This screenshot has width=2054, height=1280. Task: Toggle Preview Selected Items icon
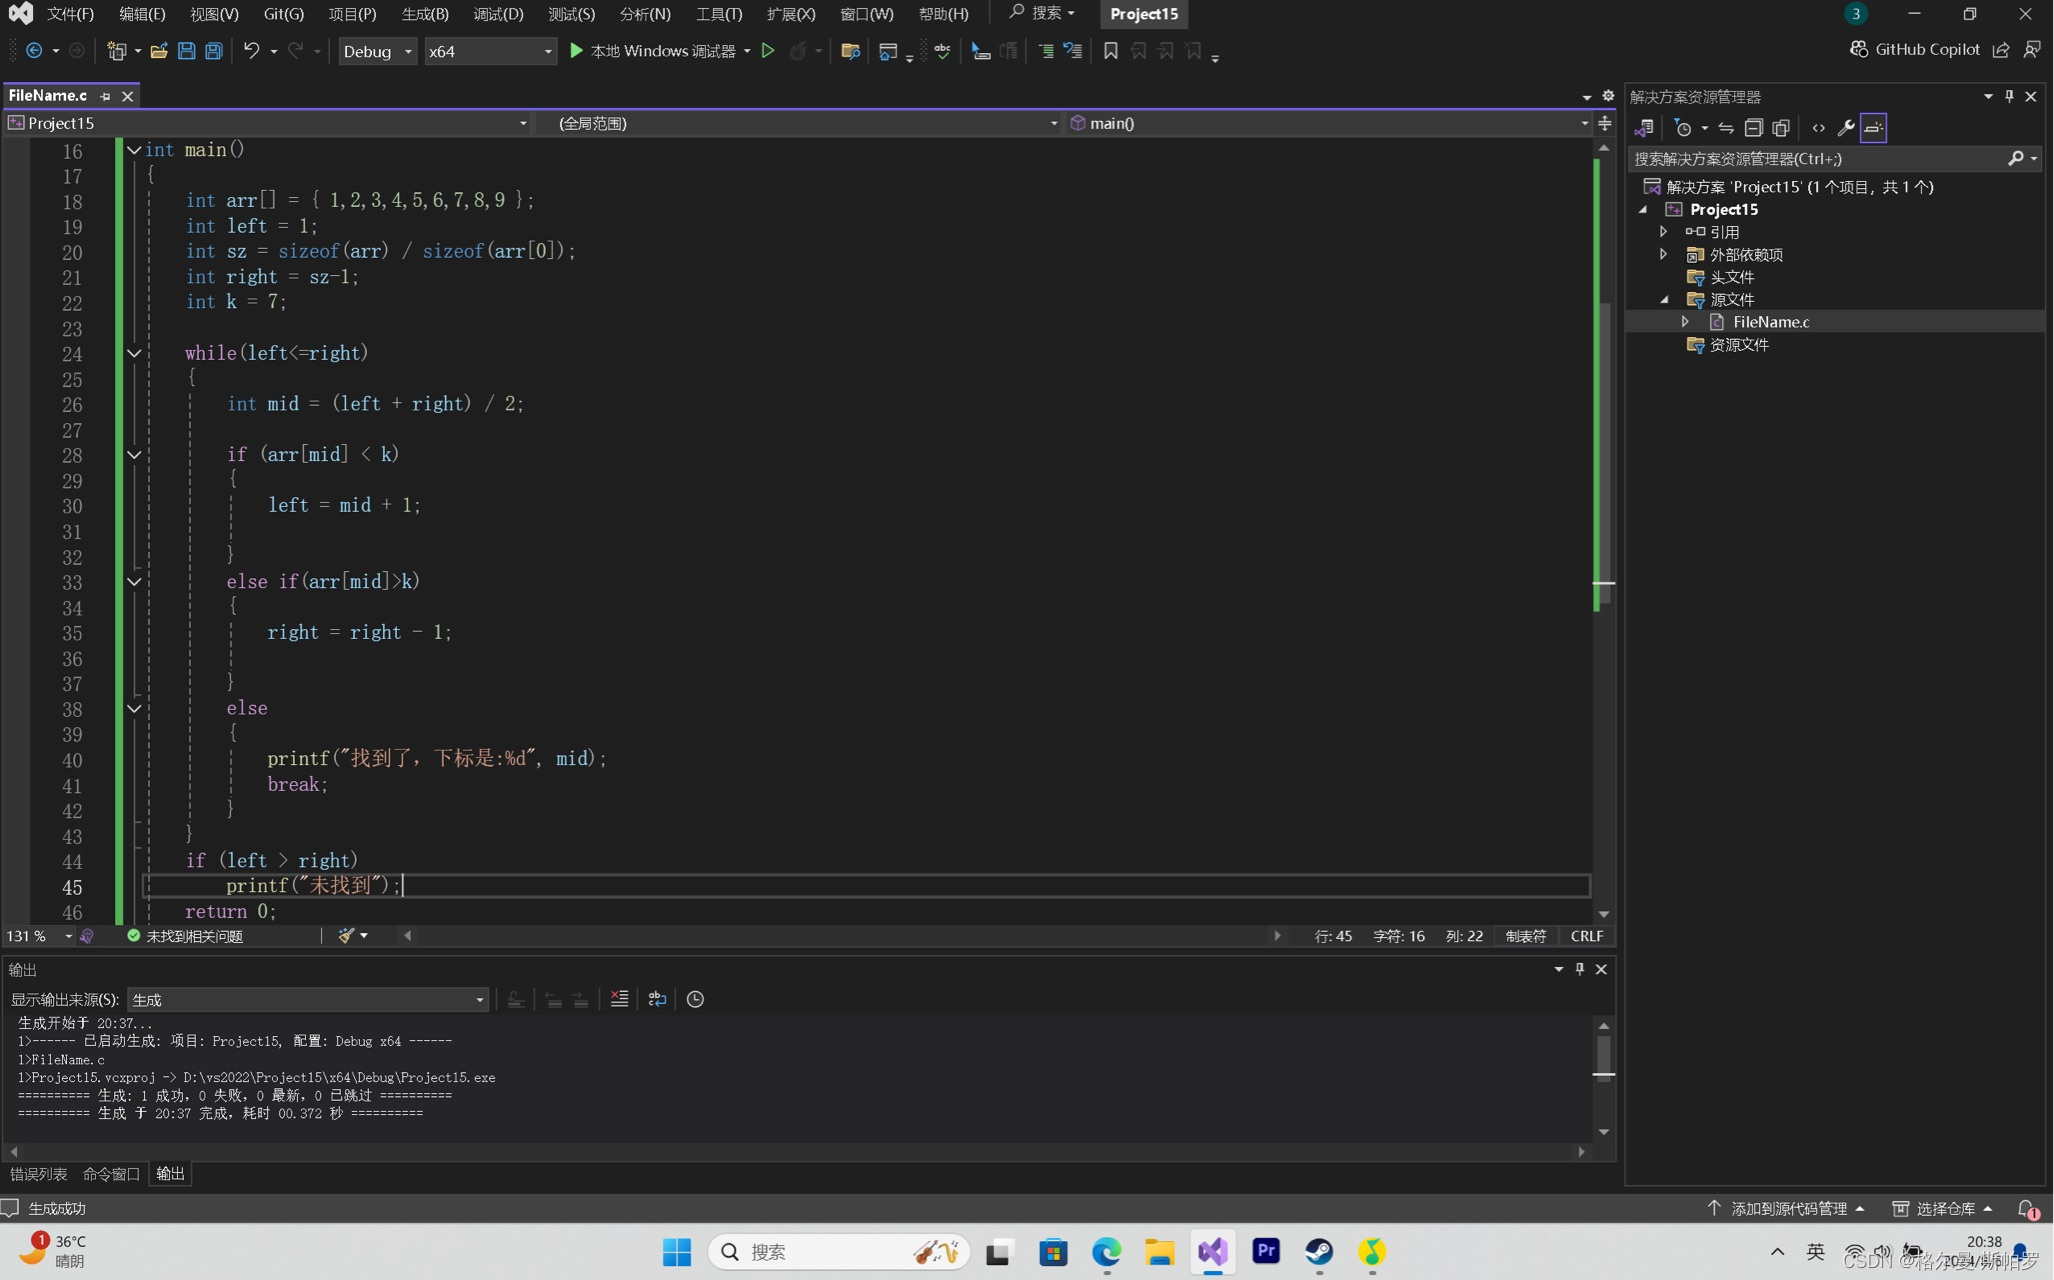pyautogui.click(x=1873, y=128)
